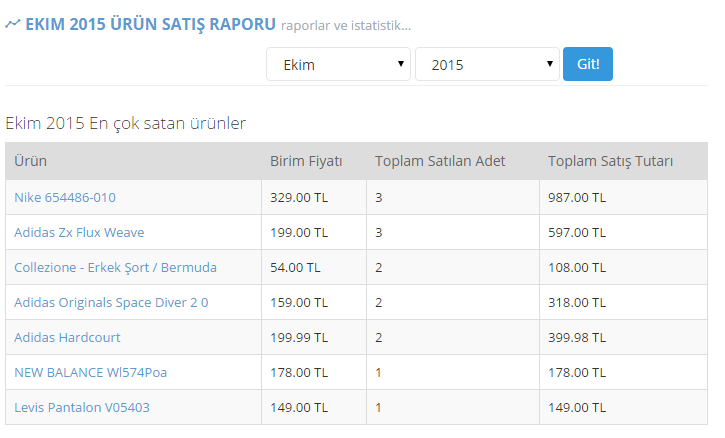725x438 pixels.
Task: Click the Birim Fiyatı column header
Action: pos(306,161)
